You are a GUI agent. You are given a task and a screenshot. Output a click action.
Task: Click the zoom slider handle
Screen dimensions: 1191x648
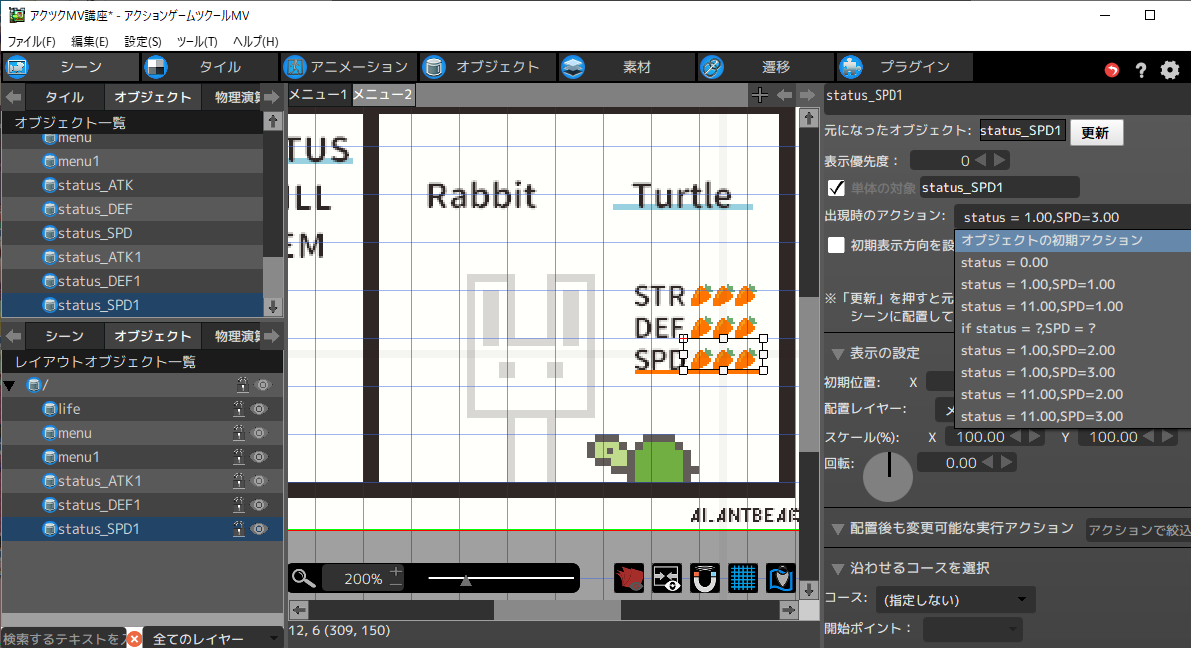pos(466,578)
